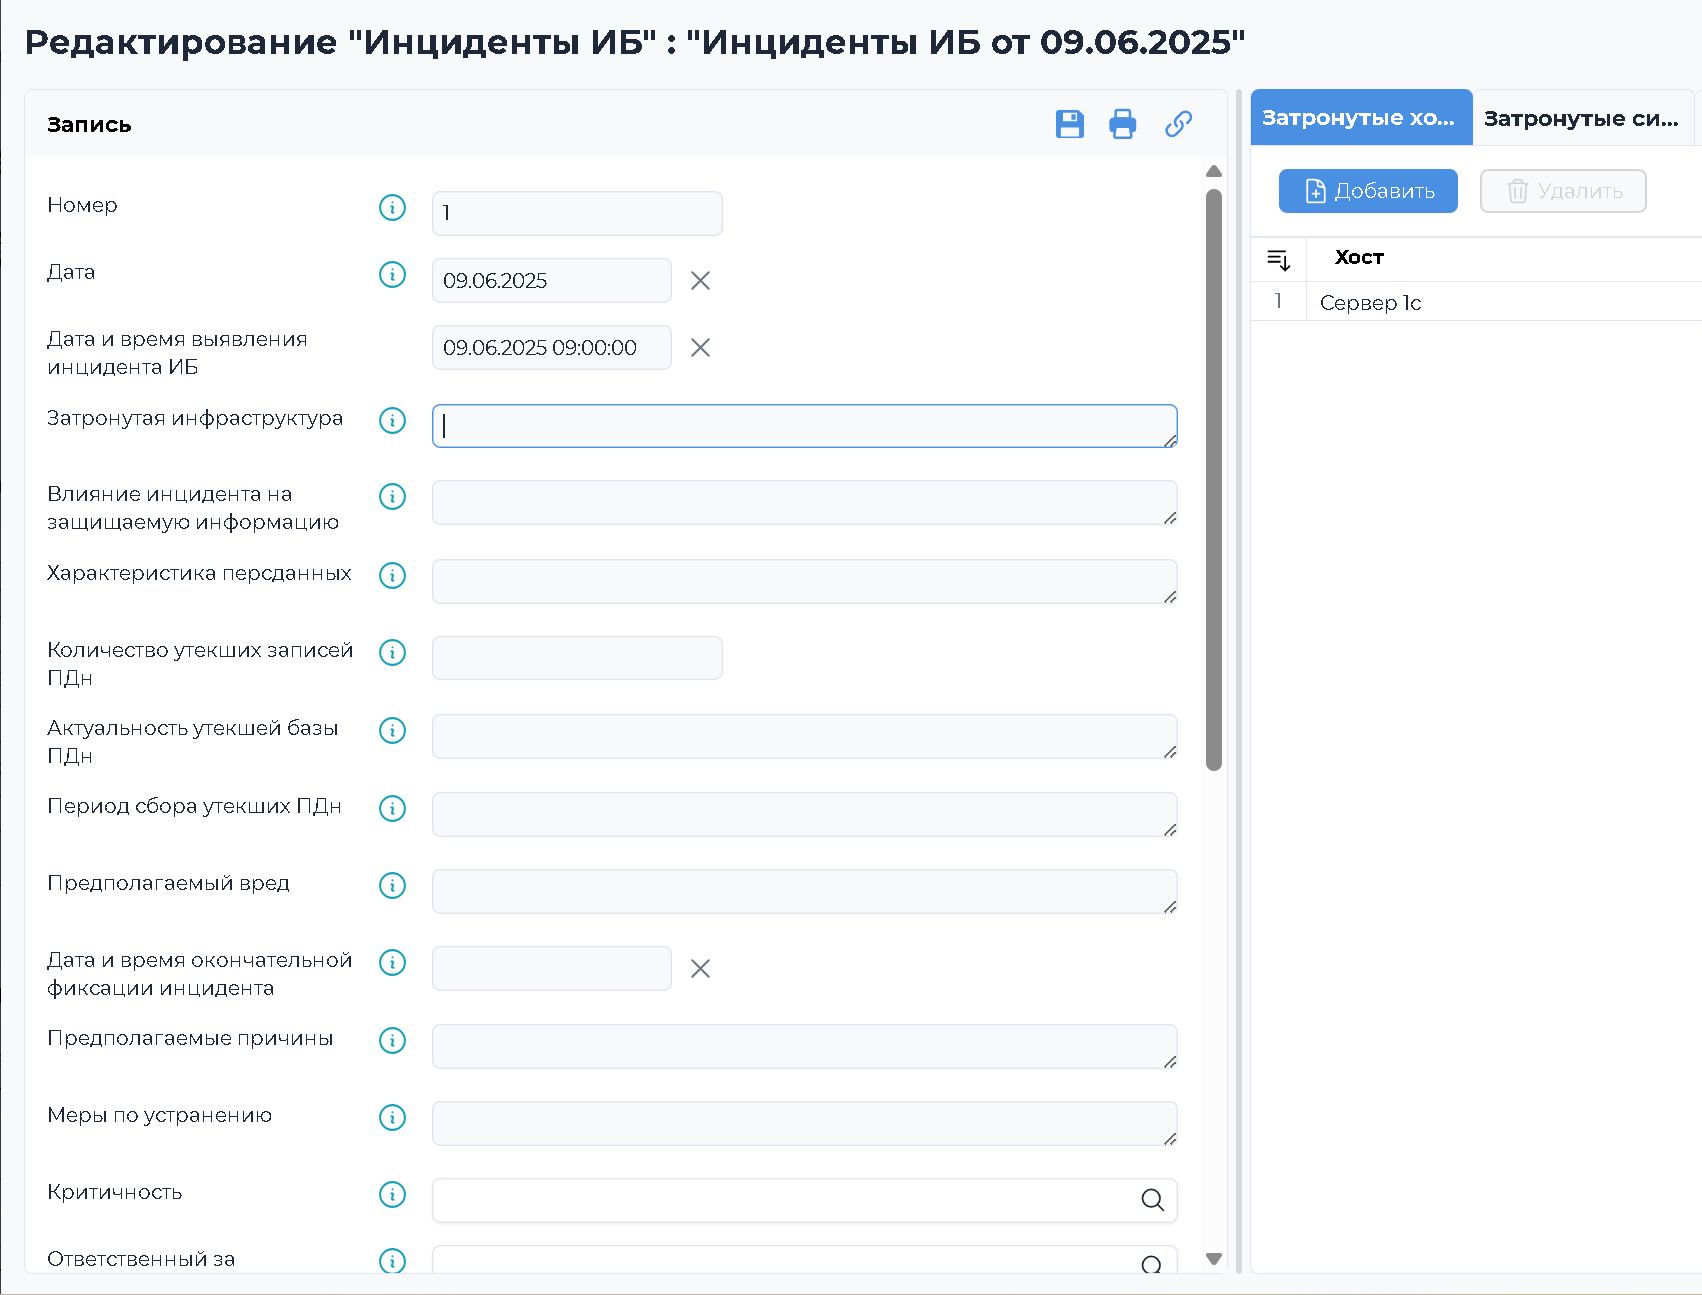Click into the Характеристика персданных text area

[804, 581]
